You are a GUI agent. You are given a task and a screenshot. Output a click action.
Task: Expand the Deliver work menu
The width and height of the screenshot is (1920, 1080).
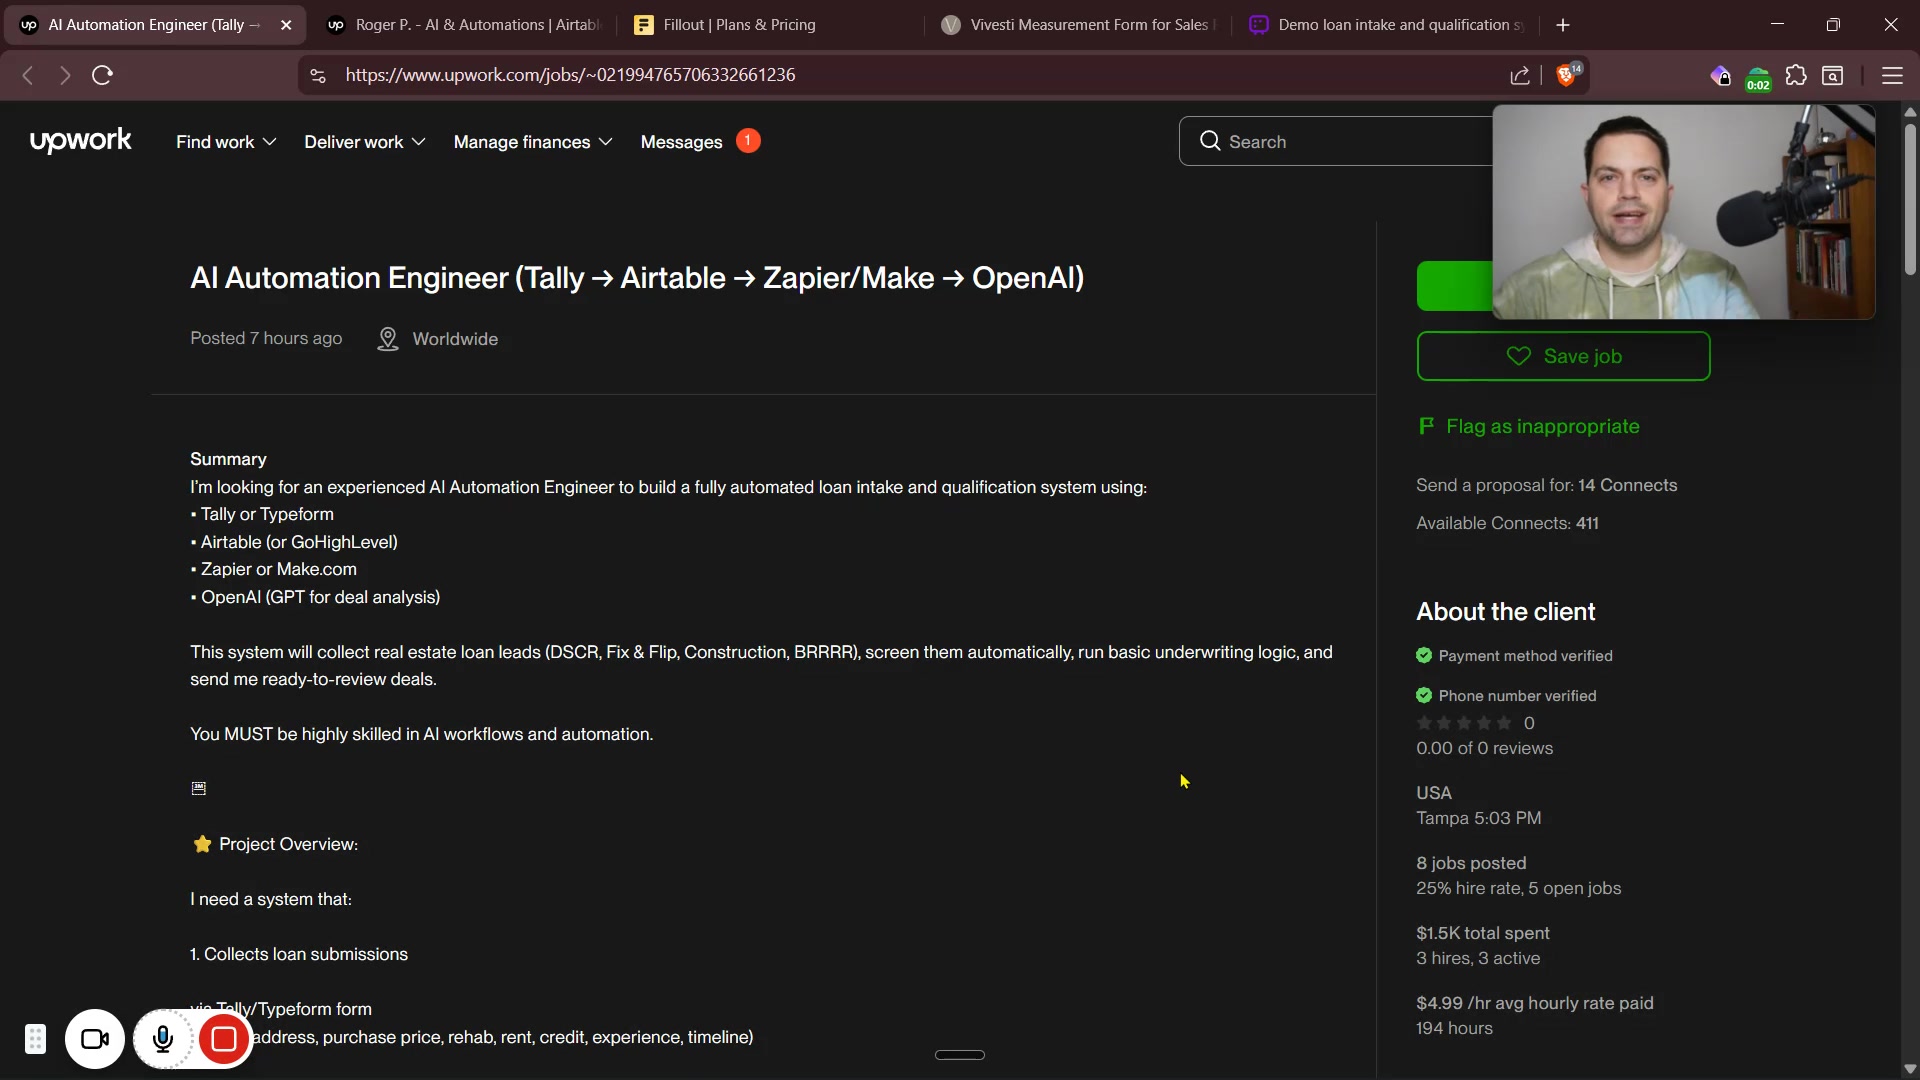coord(364,142)
